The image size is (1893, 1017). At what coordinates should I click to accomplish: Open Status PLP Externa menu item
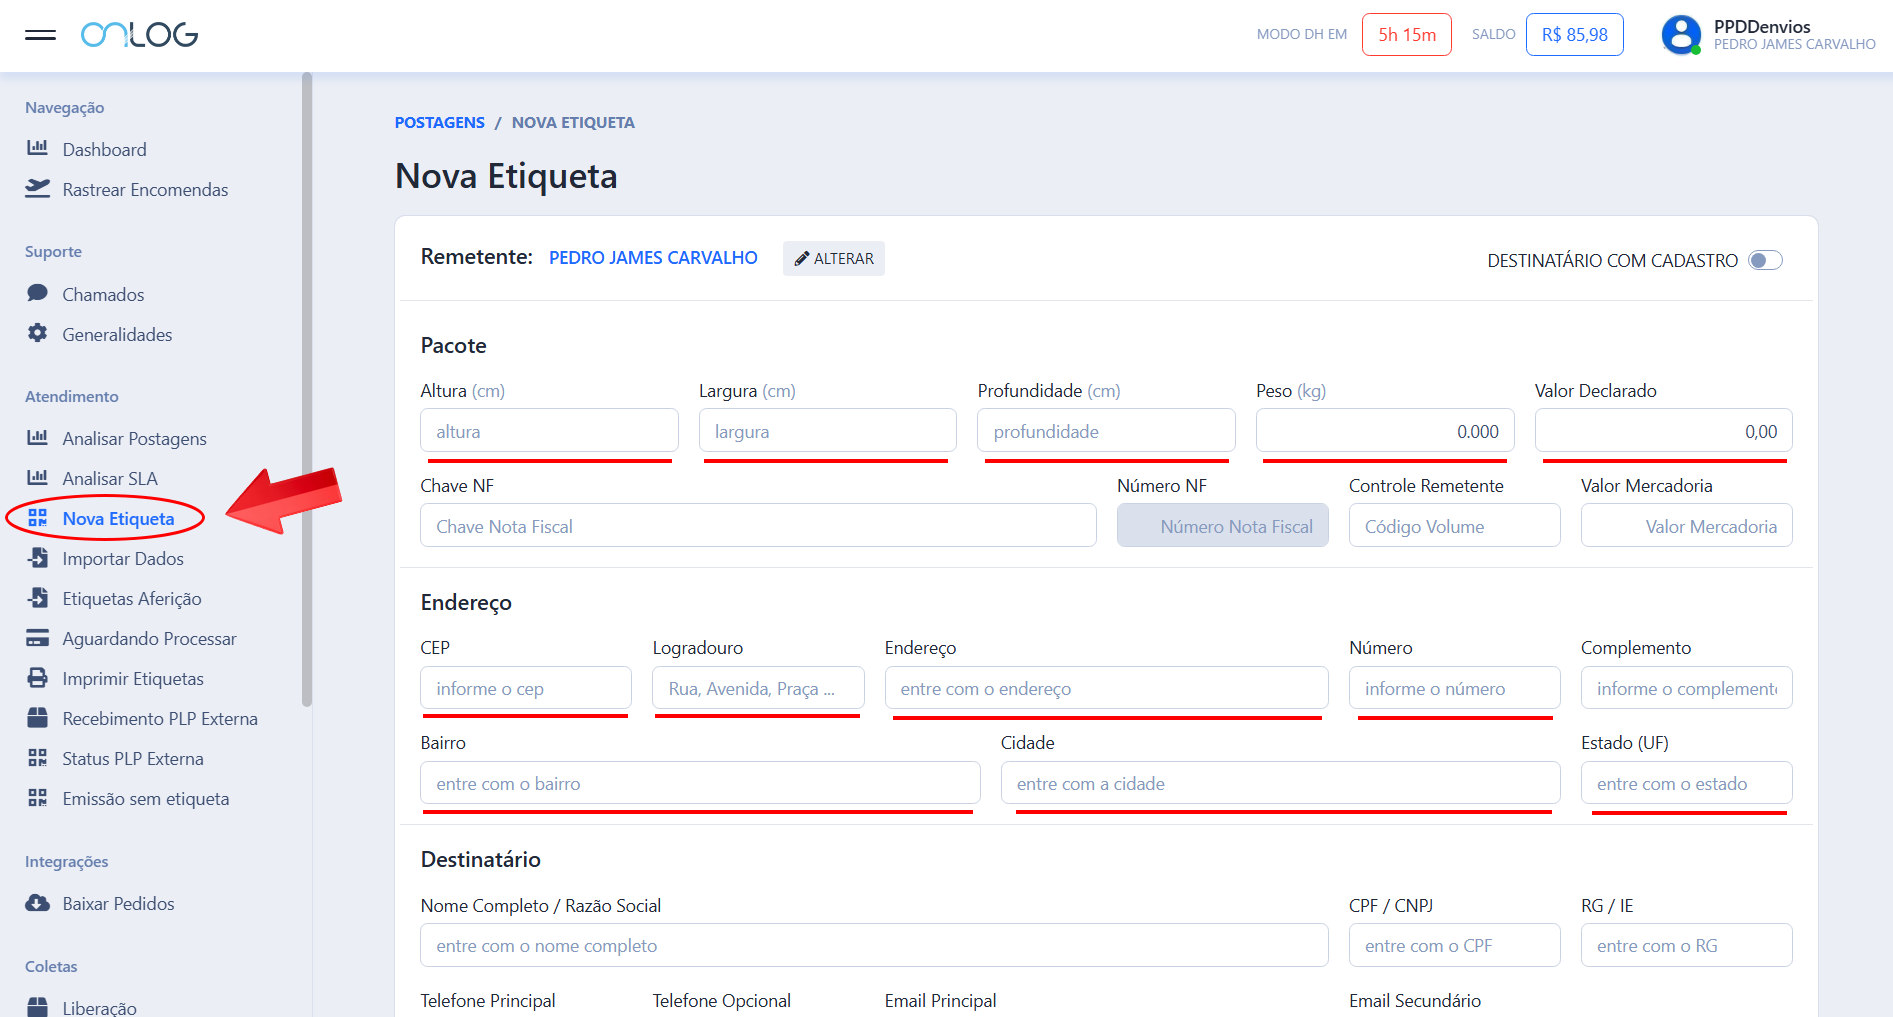[x=133, y=759]
